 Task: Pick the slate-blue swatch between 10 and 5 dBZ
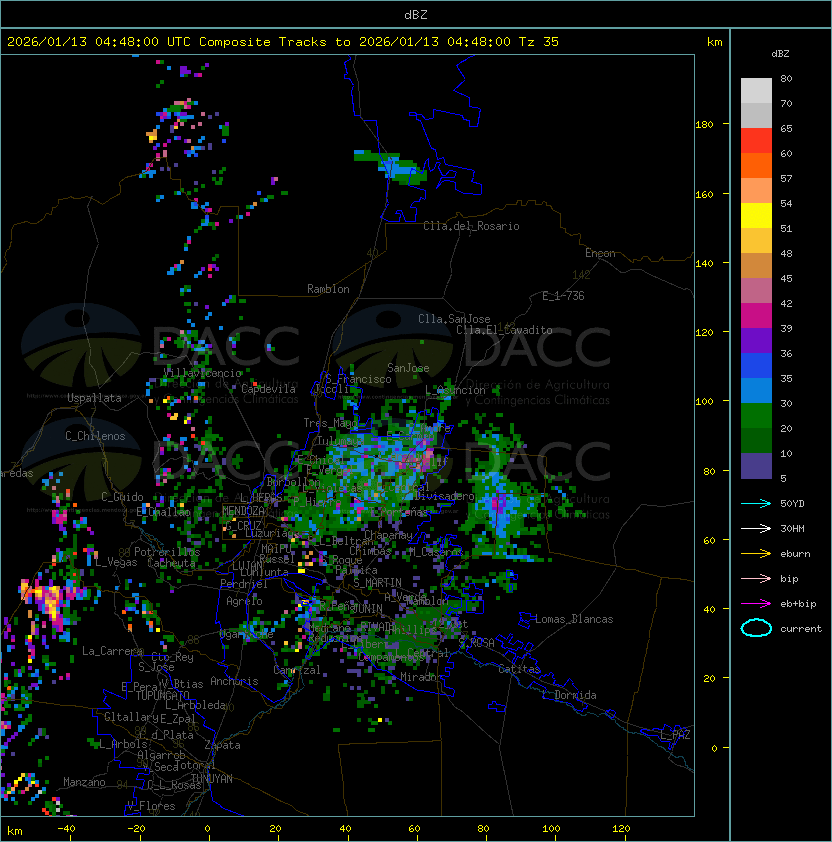click(x=756, y=466)
